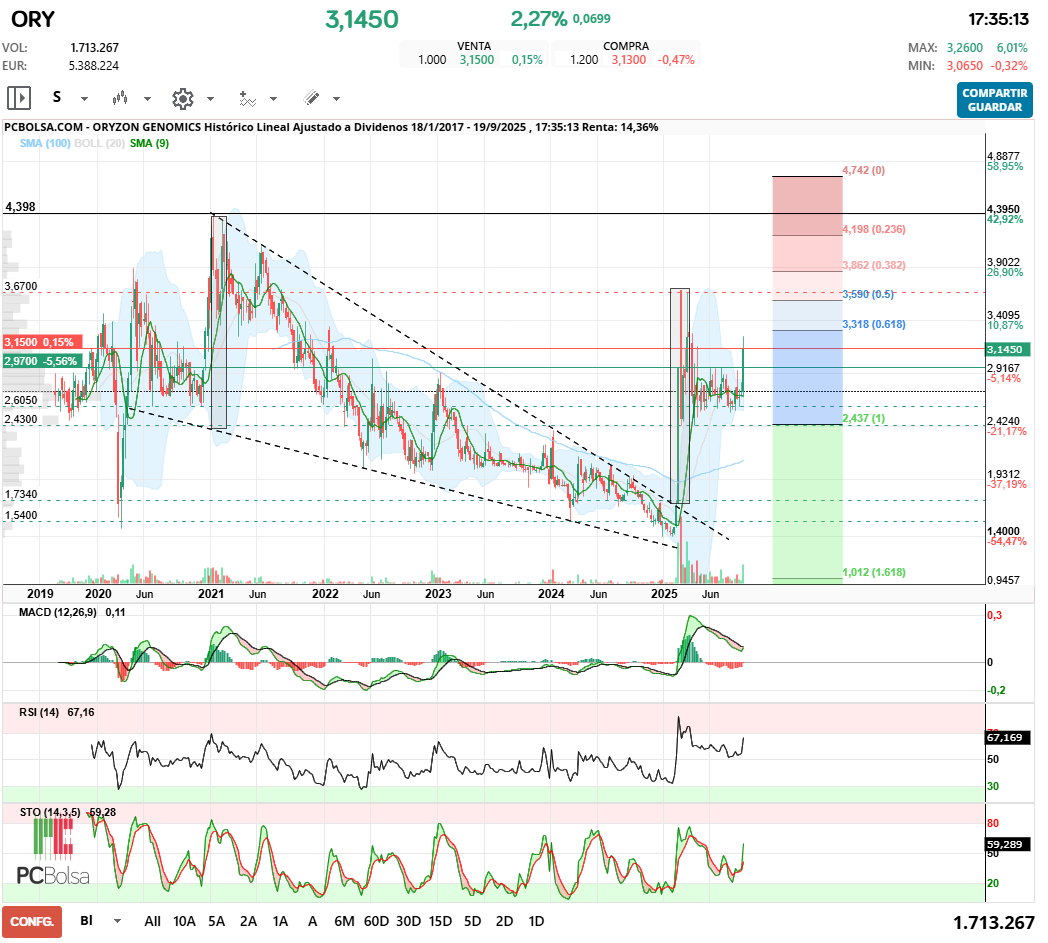Click the Fibonacci 4,198 (0.236) level label

click(874, 229)
